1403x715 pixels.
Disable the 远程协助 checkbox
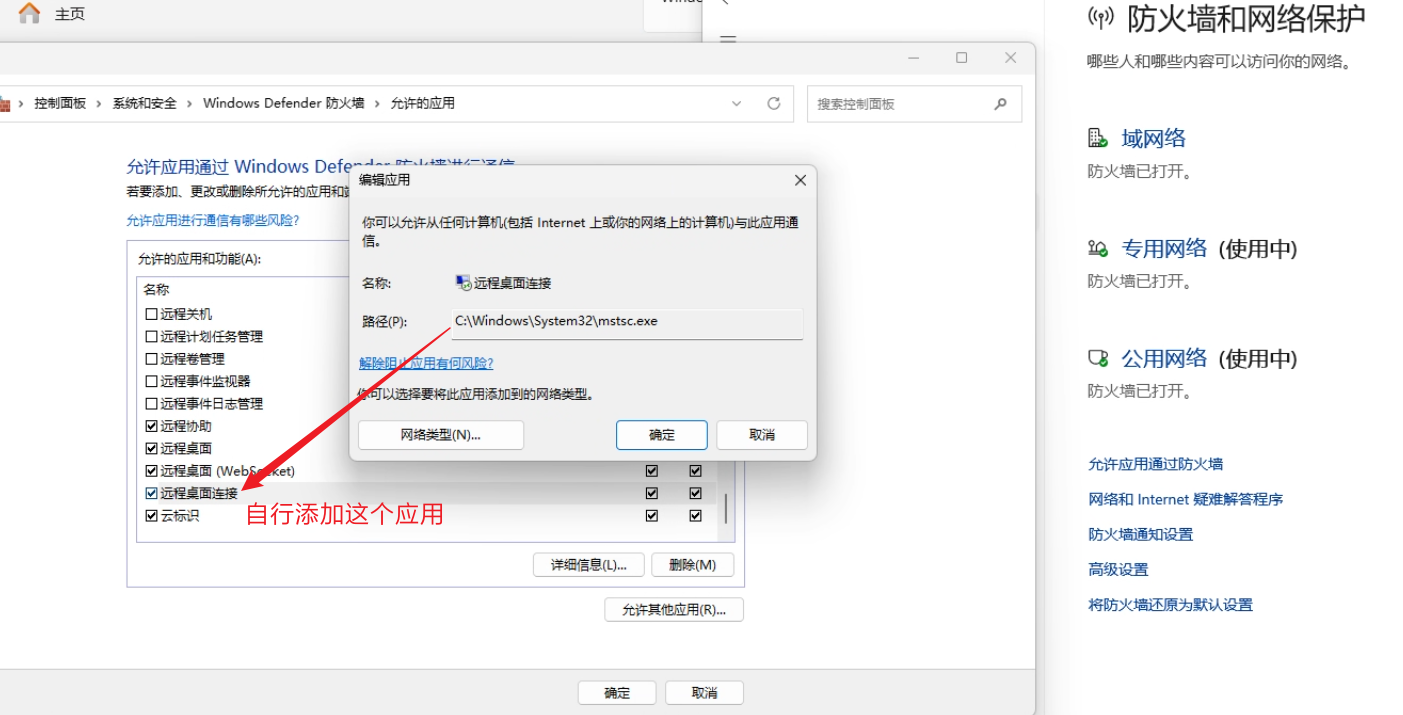pyautogui.click(x=151, y=425)
